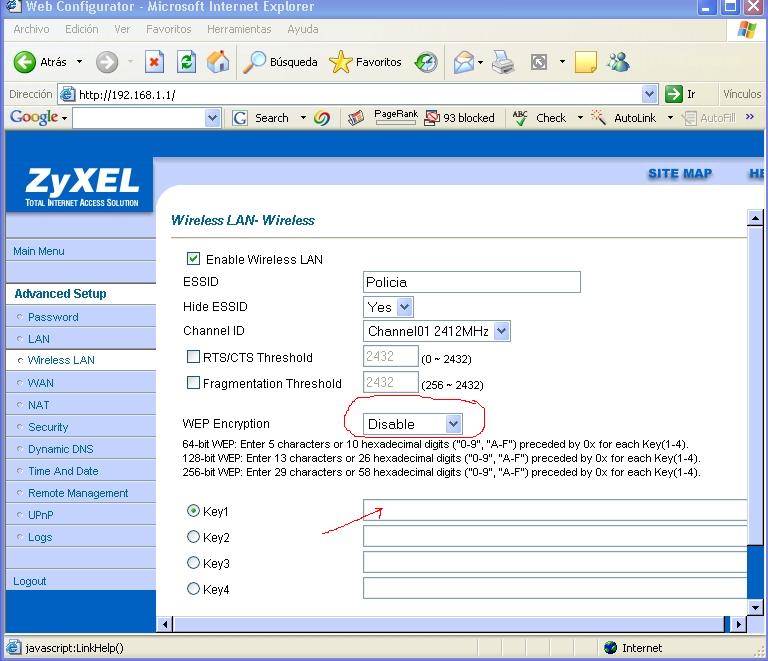The image size is (768, 661).
Task: Click the yellow note icon
Action: click(585, 62)
